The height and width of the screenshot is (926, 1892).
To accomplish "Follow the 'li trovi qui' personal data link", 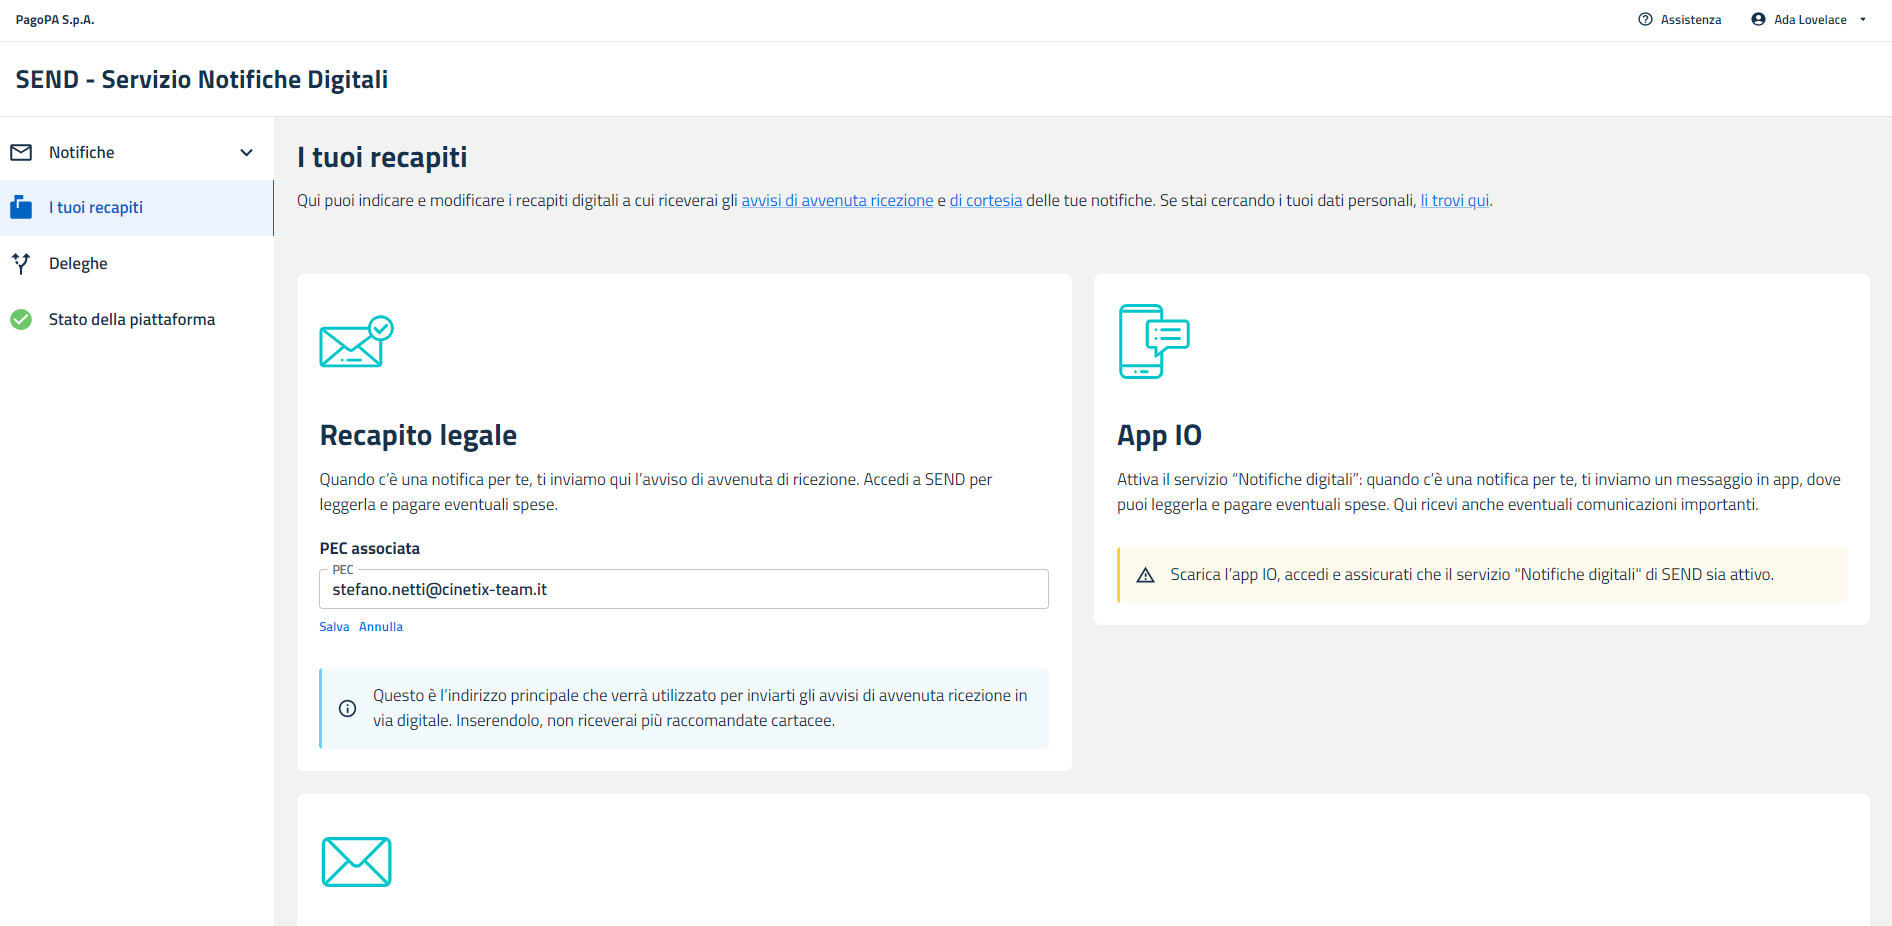I will point(1454,201).
